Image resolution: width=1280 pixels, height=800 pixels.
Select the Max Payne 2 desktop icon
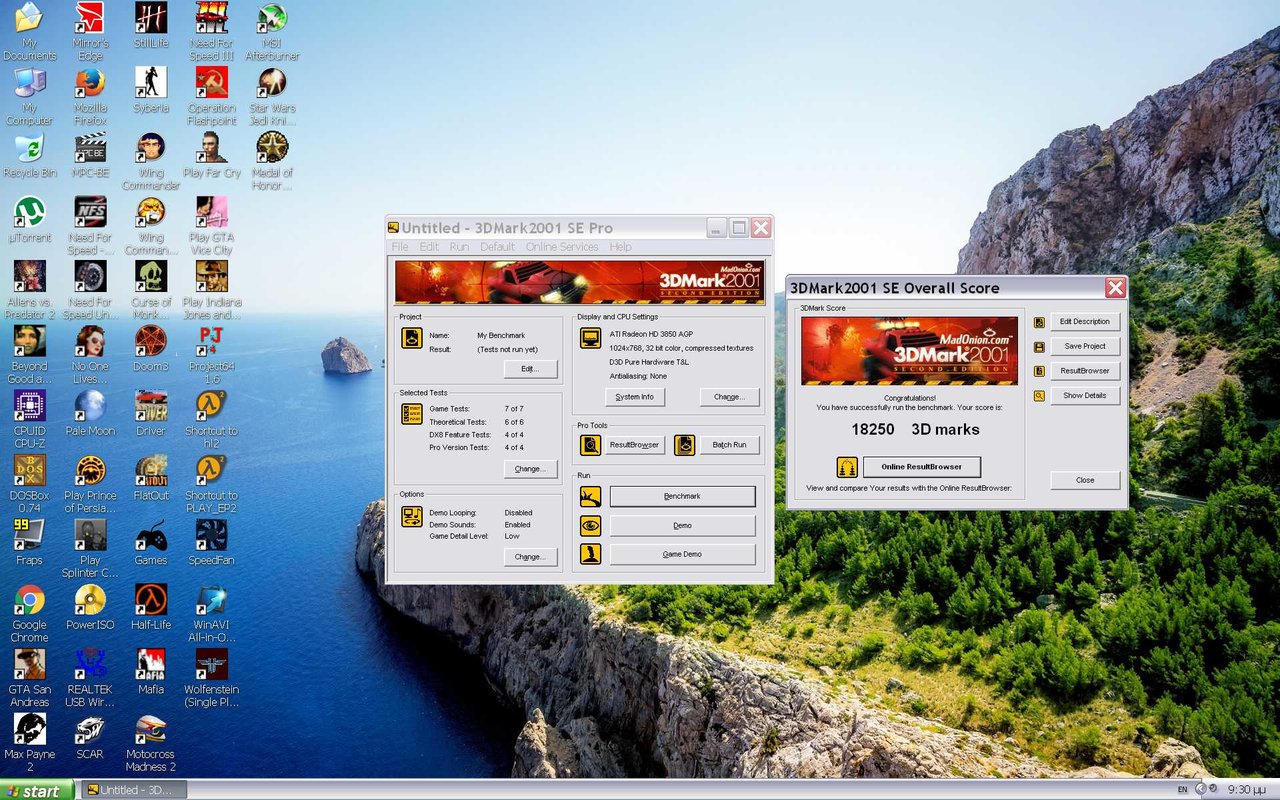pyautogui.click(x=29, y=741)
